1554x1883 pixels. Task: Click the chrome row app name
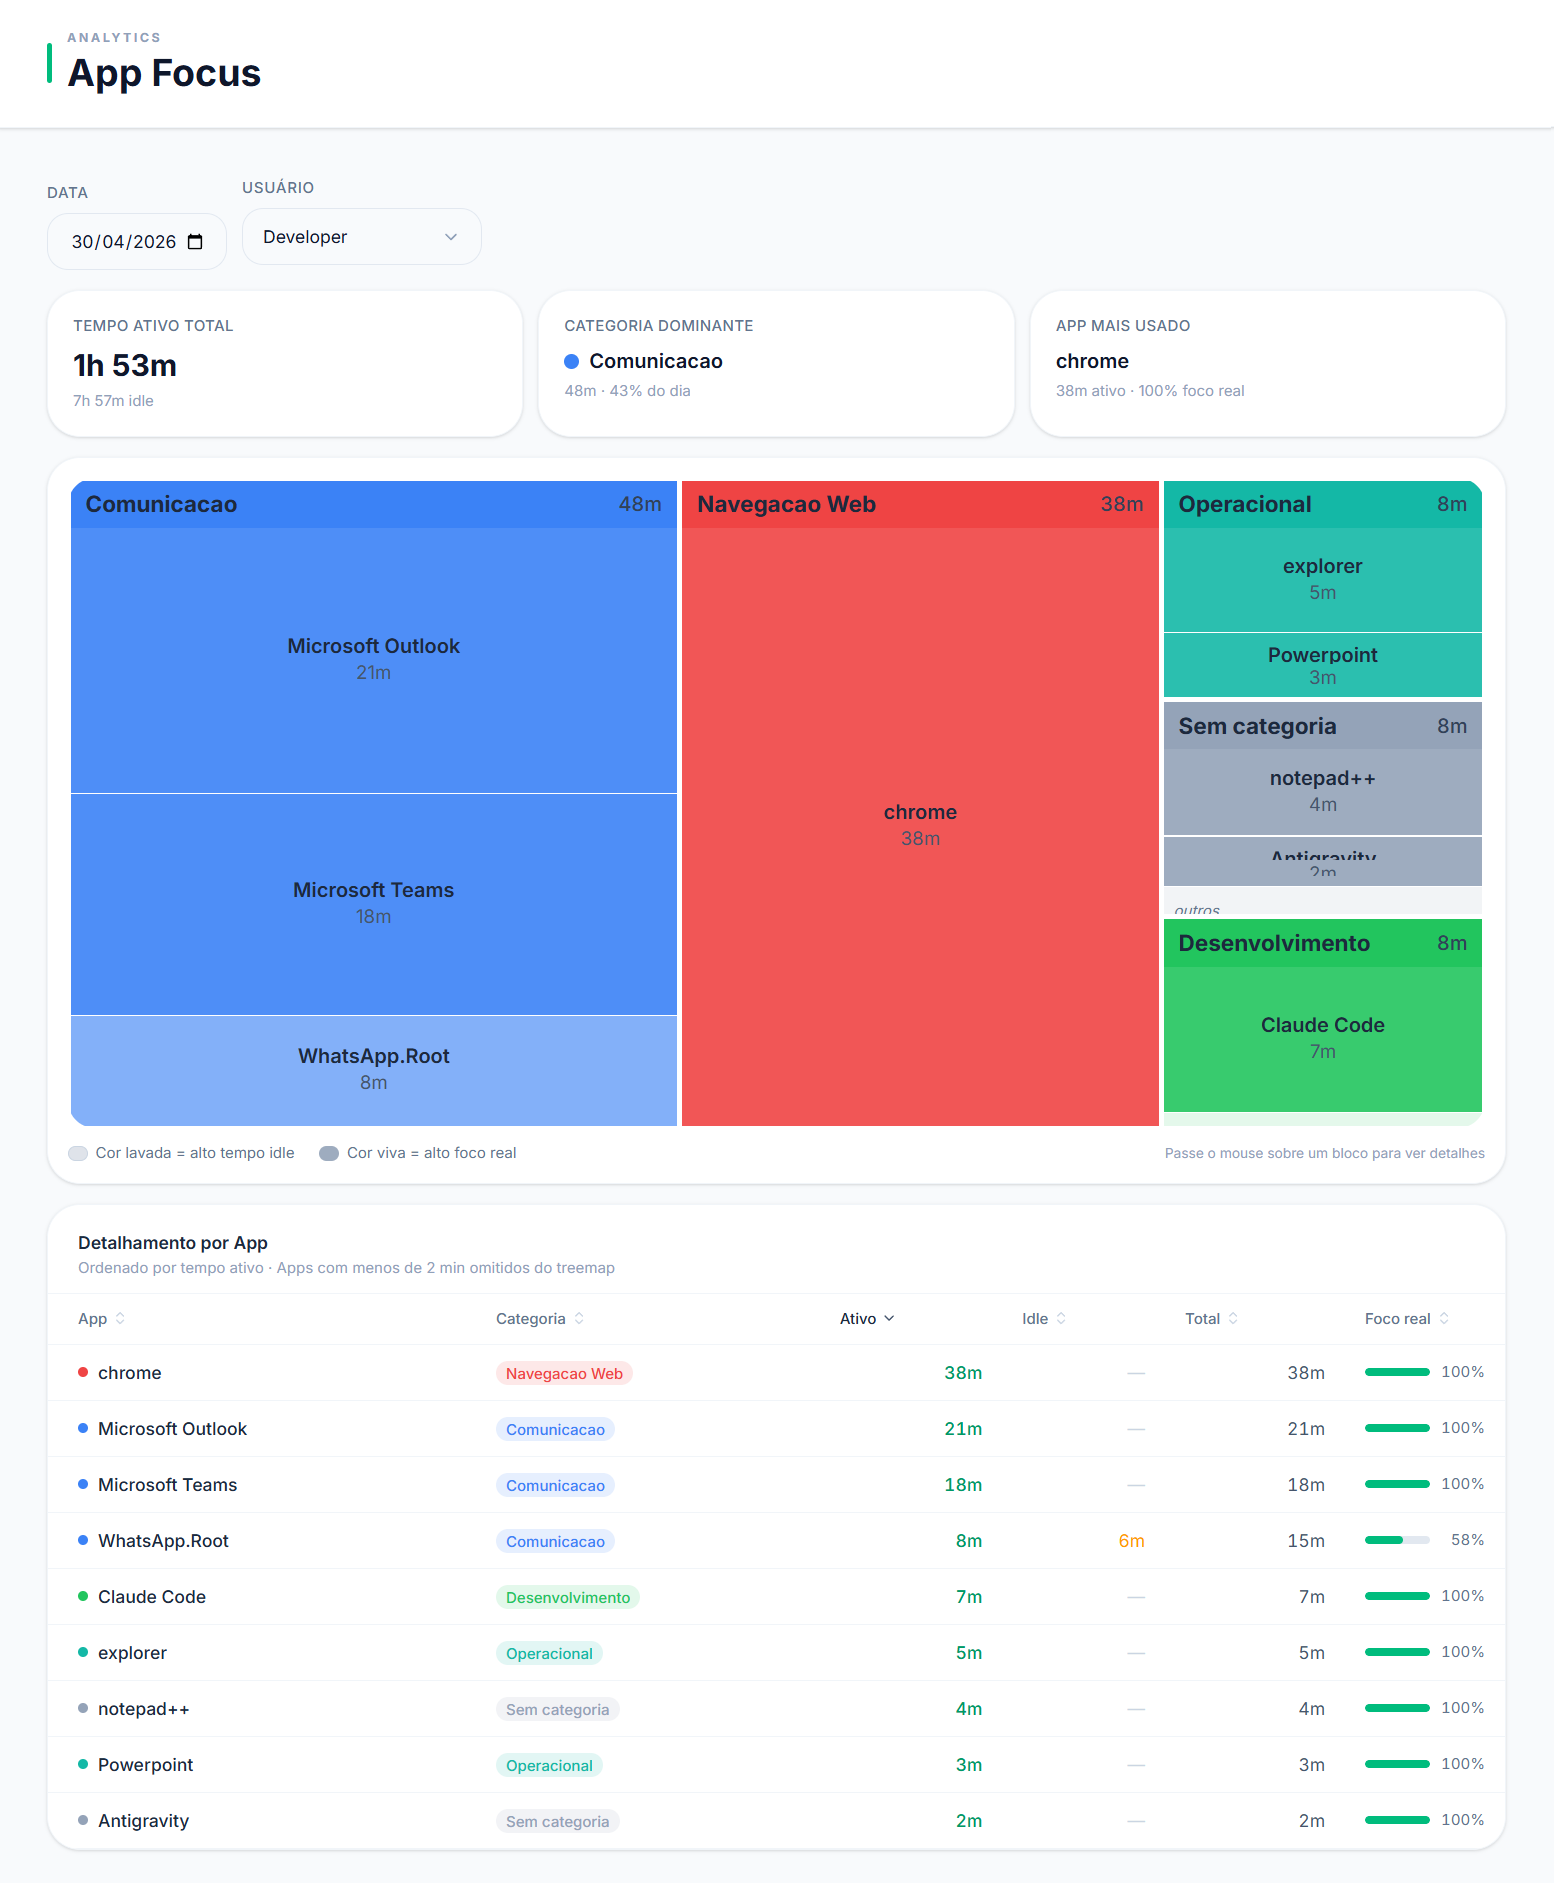point(129,1373)
